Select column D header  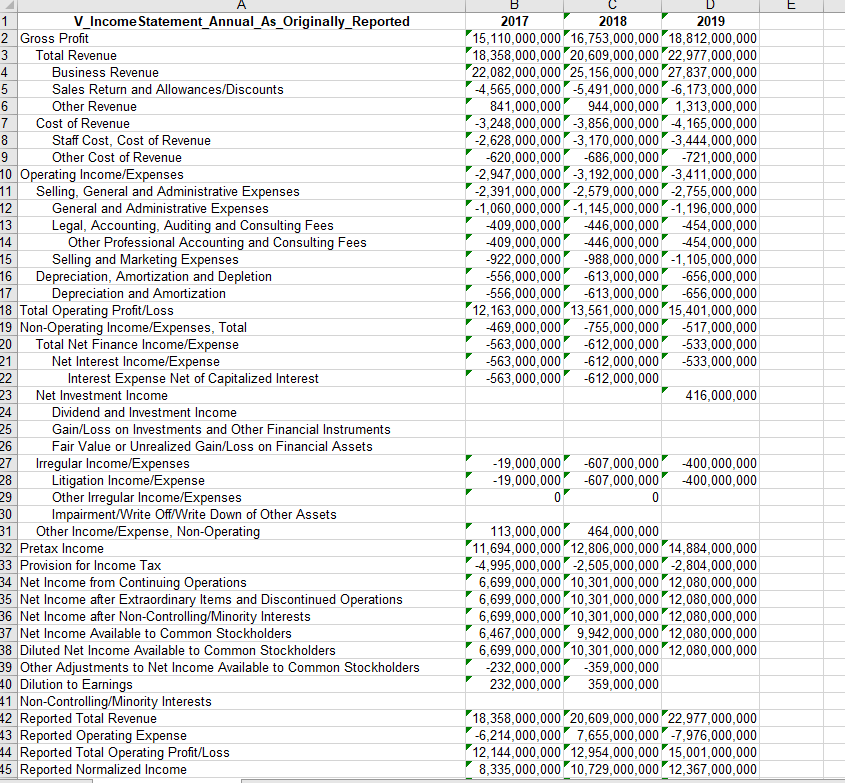click(x=710, y=6)
